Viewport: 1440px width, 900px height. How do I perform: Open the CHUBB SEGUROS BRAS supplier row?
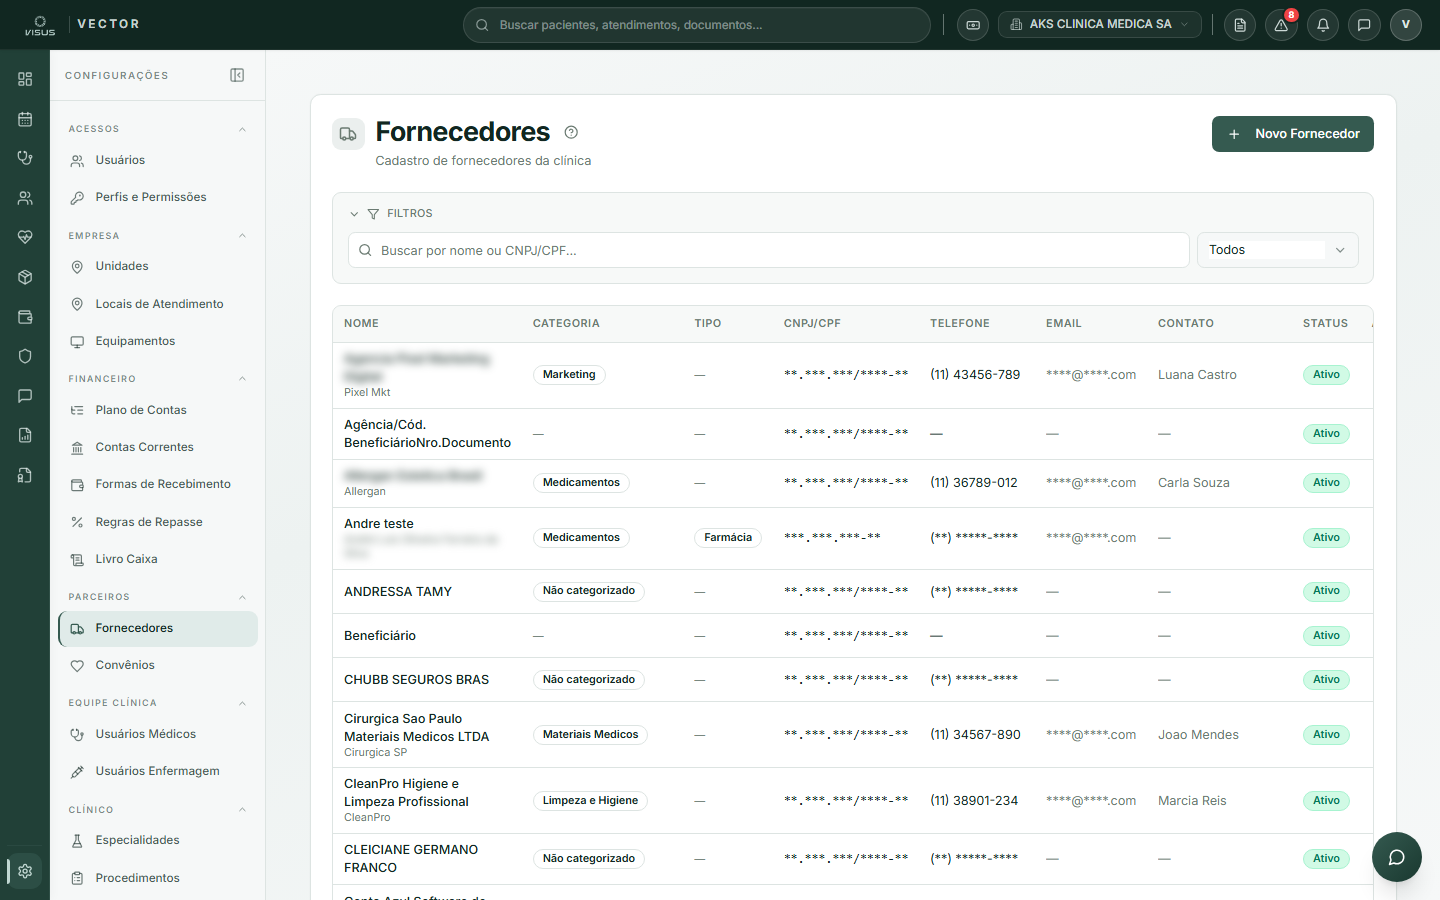coord(852,679)
